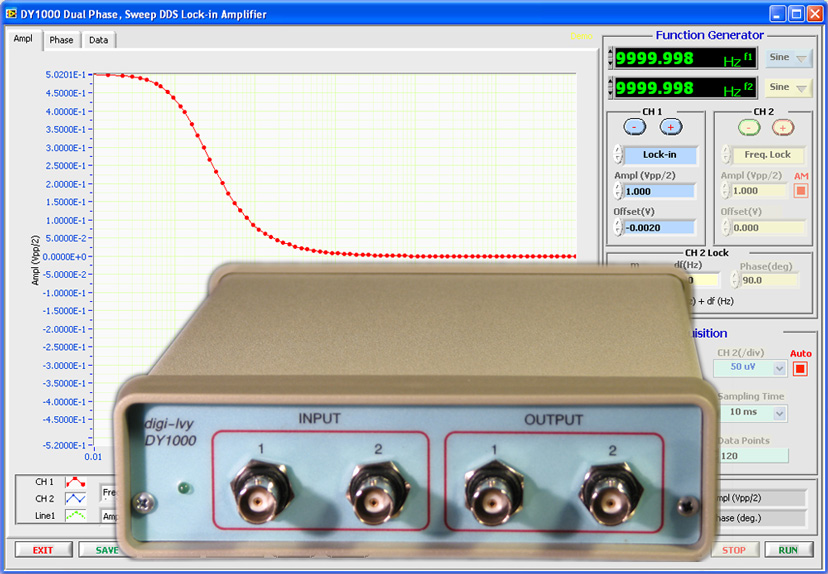Click the LabVIEW title bar icon
Viewport: 828px width, 574px height.
(x=11, y=13)
